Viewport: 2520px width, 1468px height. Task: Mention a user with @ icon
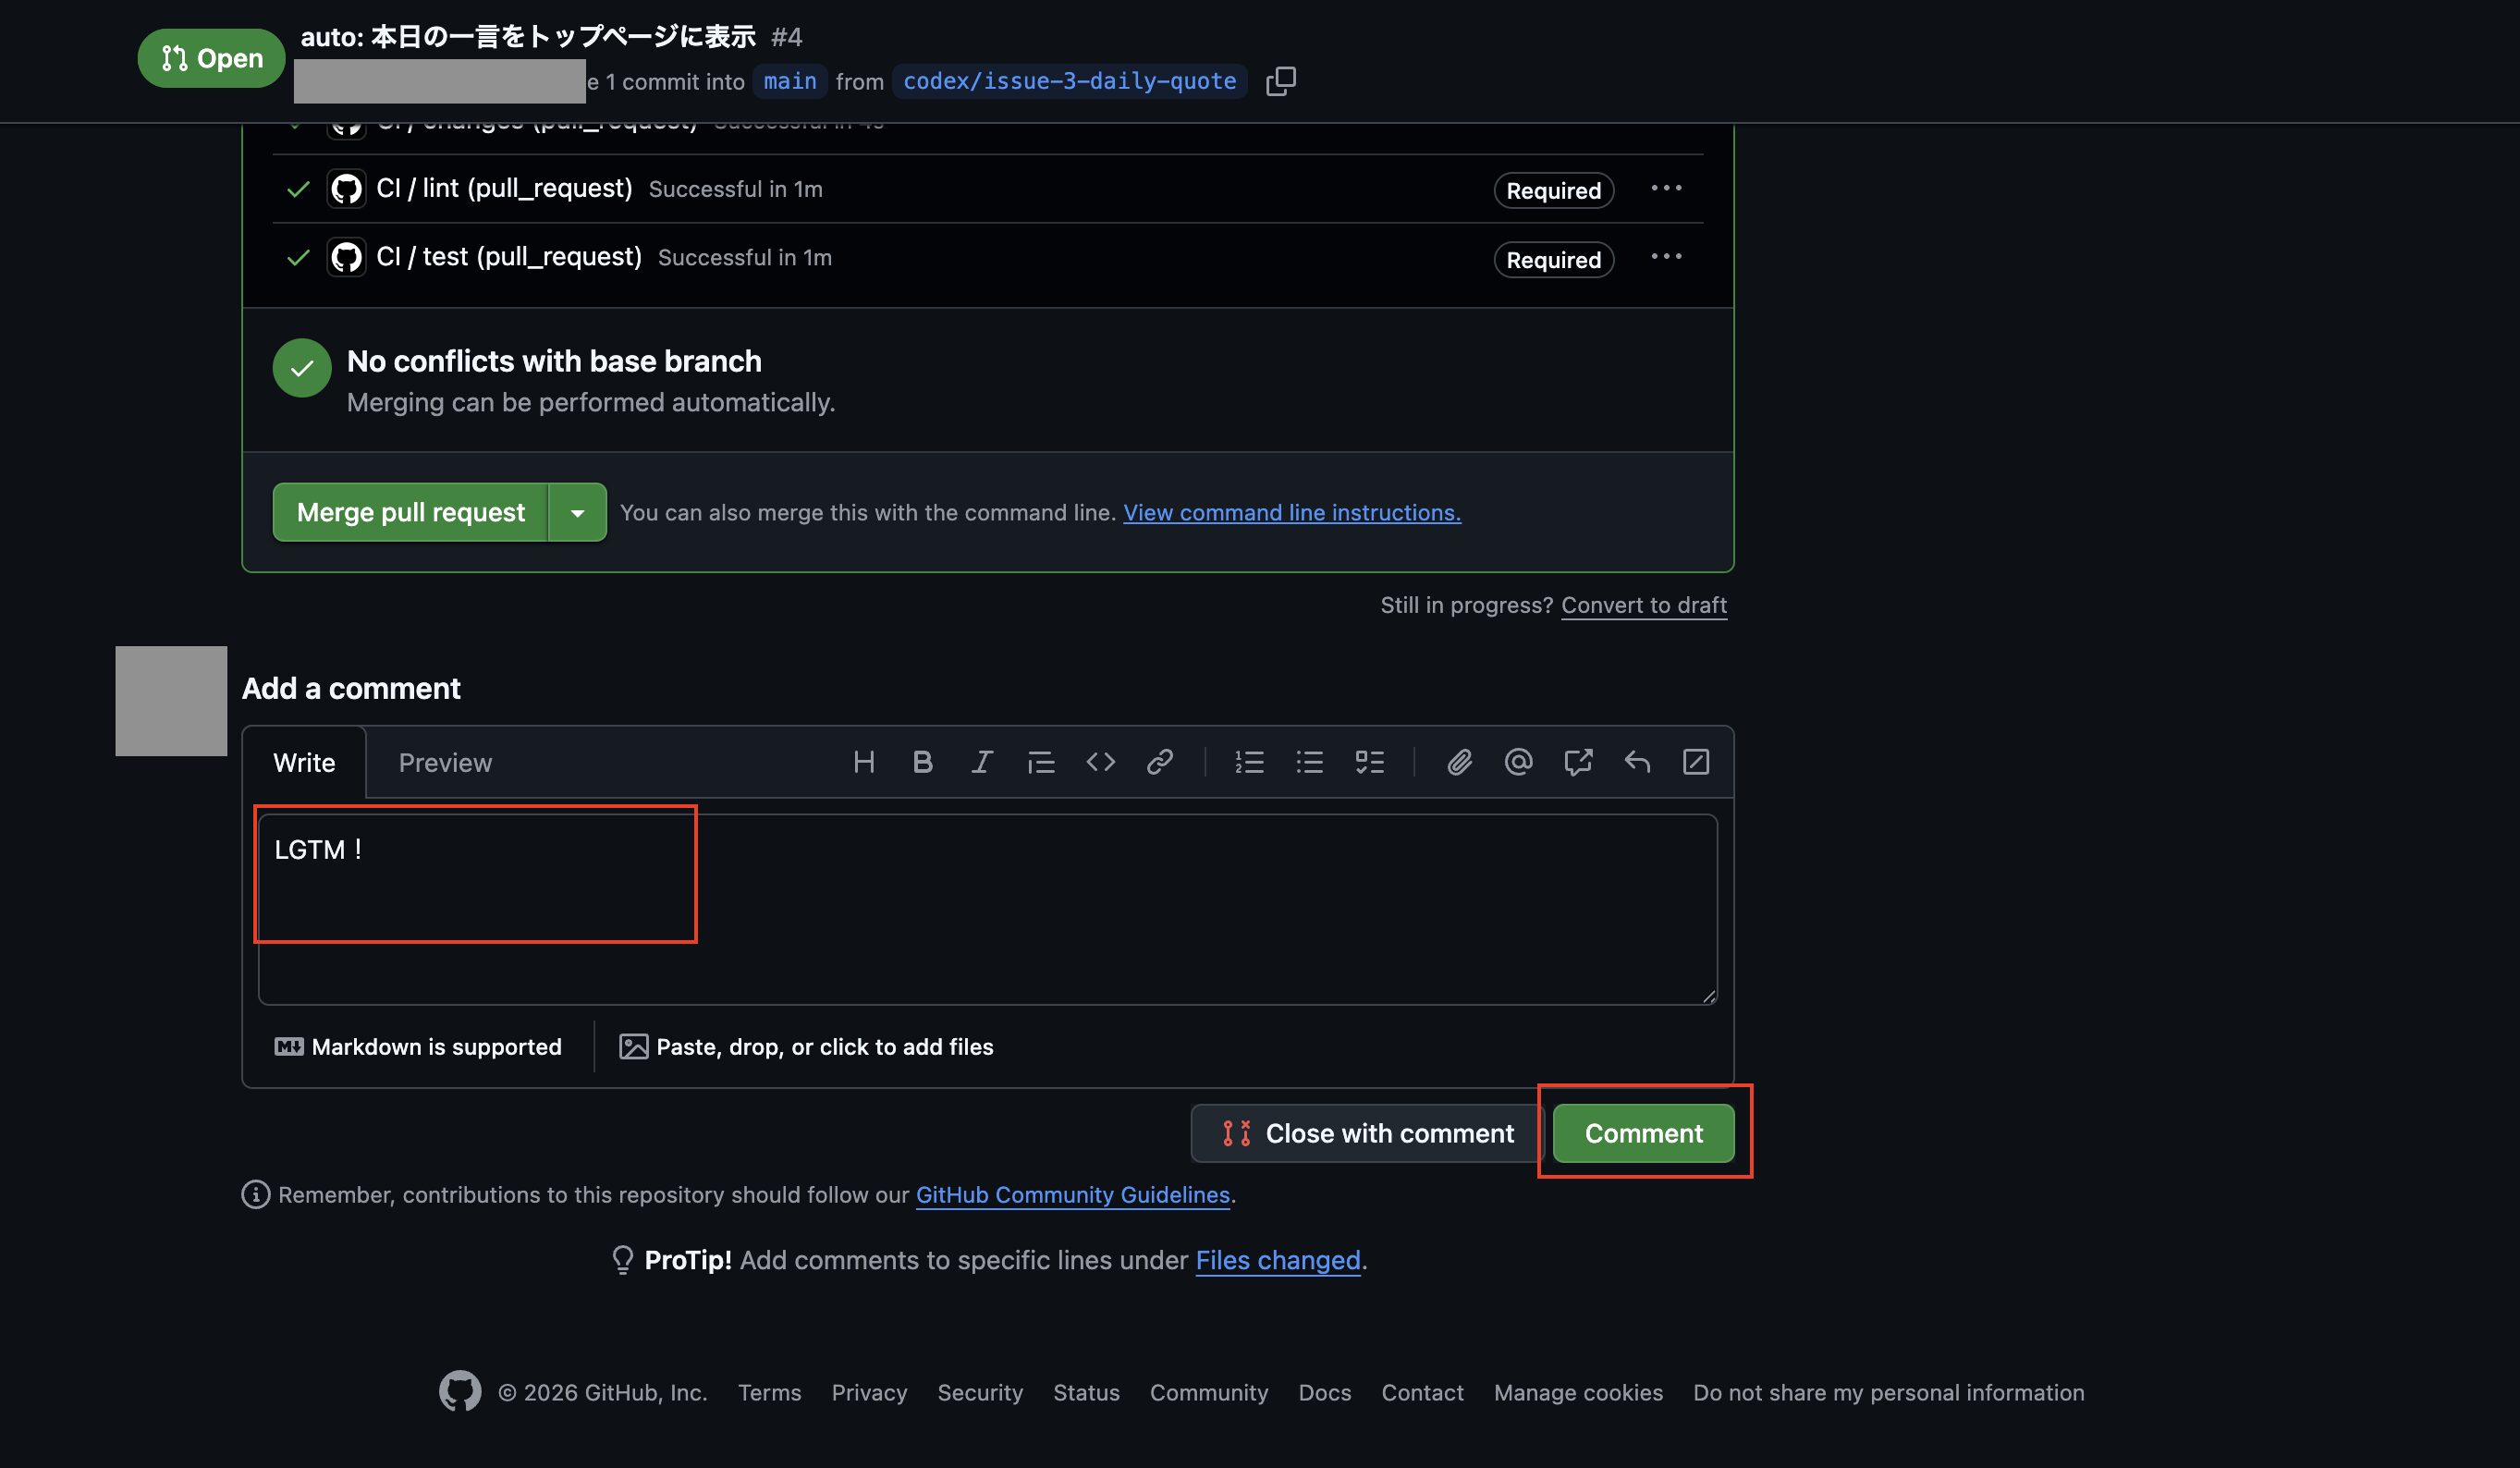[1518, 762]
